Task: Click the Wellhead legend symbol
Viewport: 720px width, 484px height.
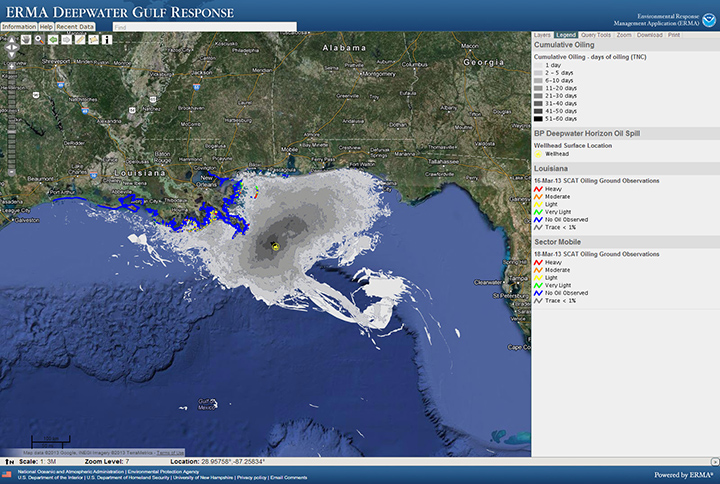Action: coord(538,154)
